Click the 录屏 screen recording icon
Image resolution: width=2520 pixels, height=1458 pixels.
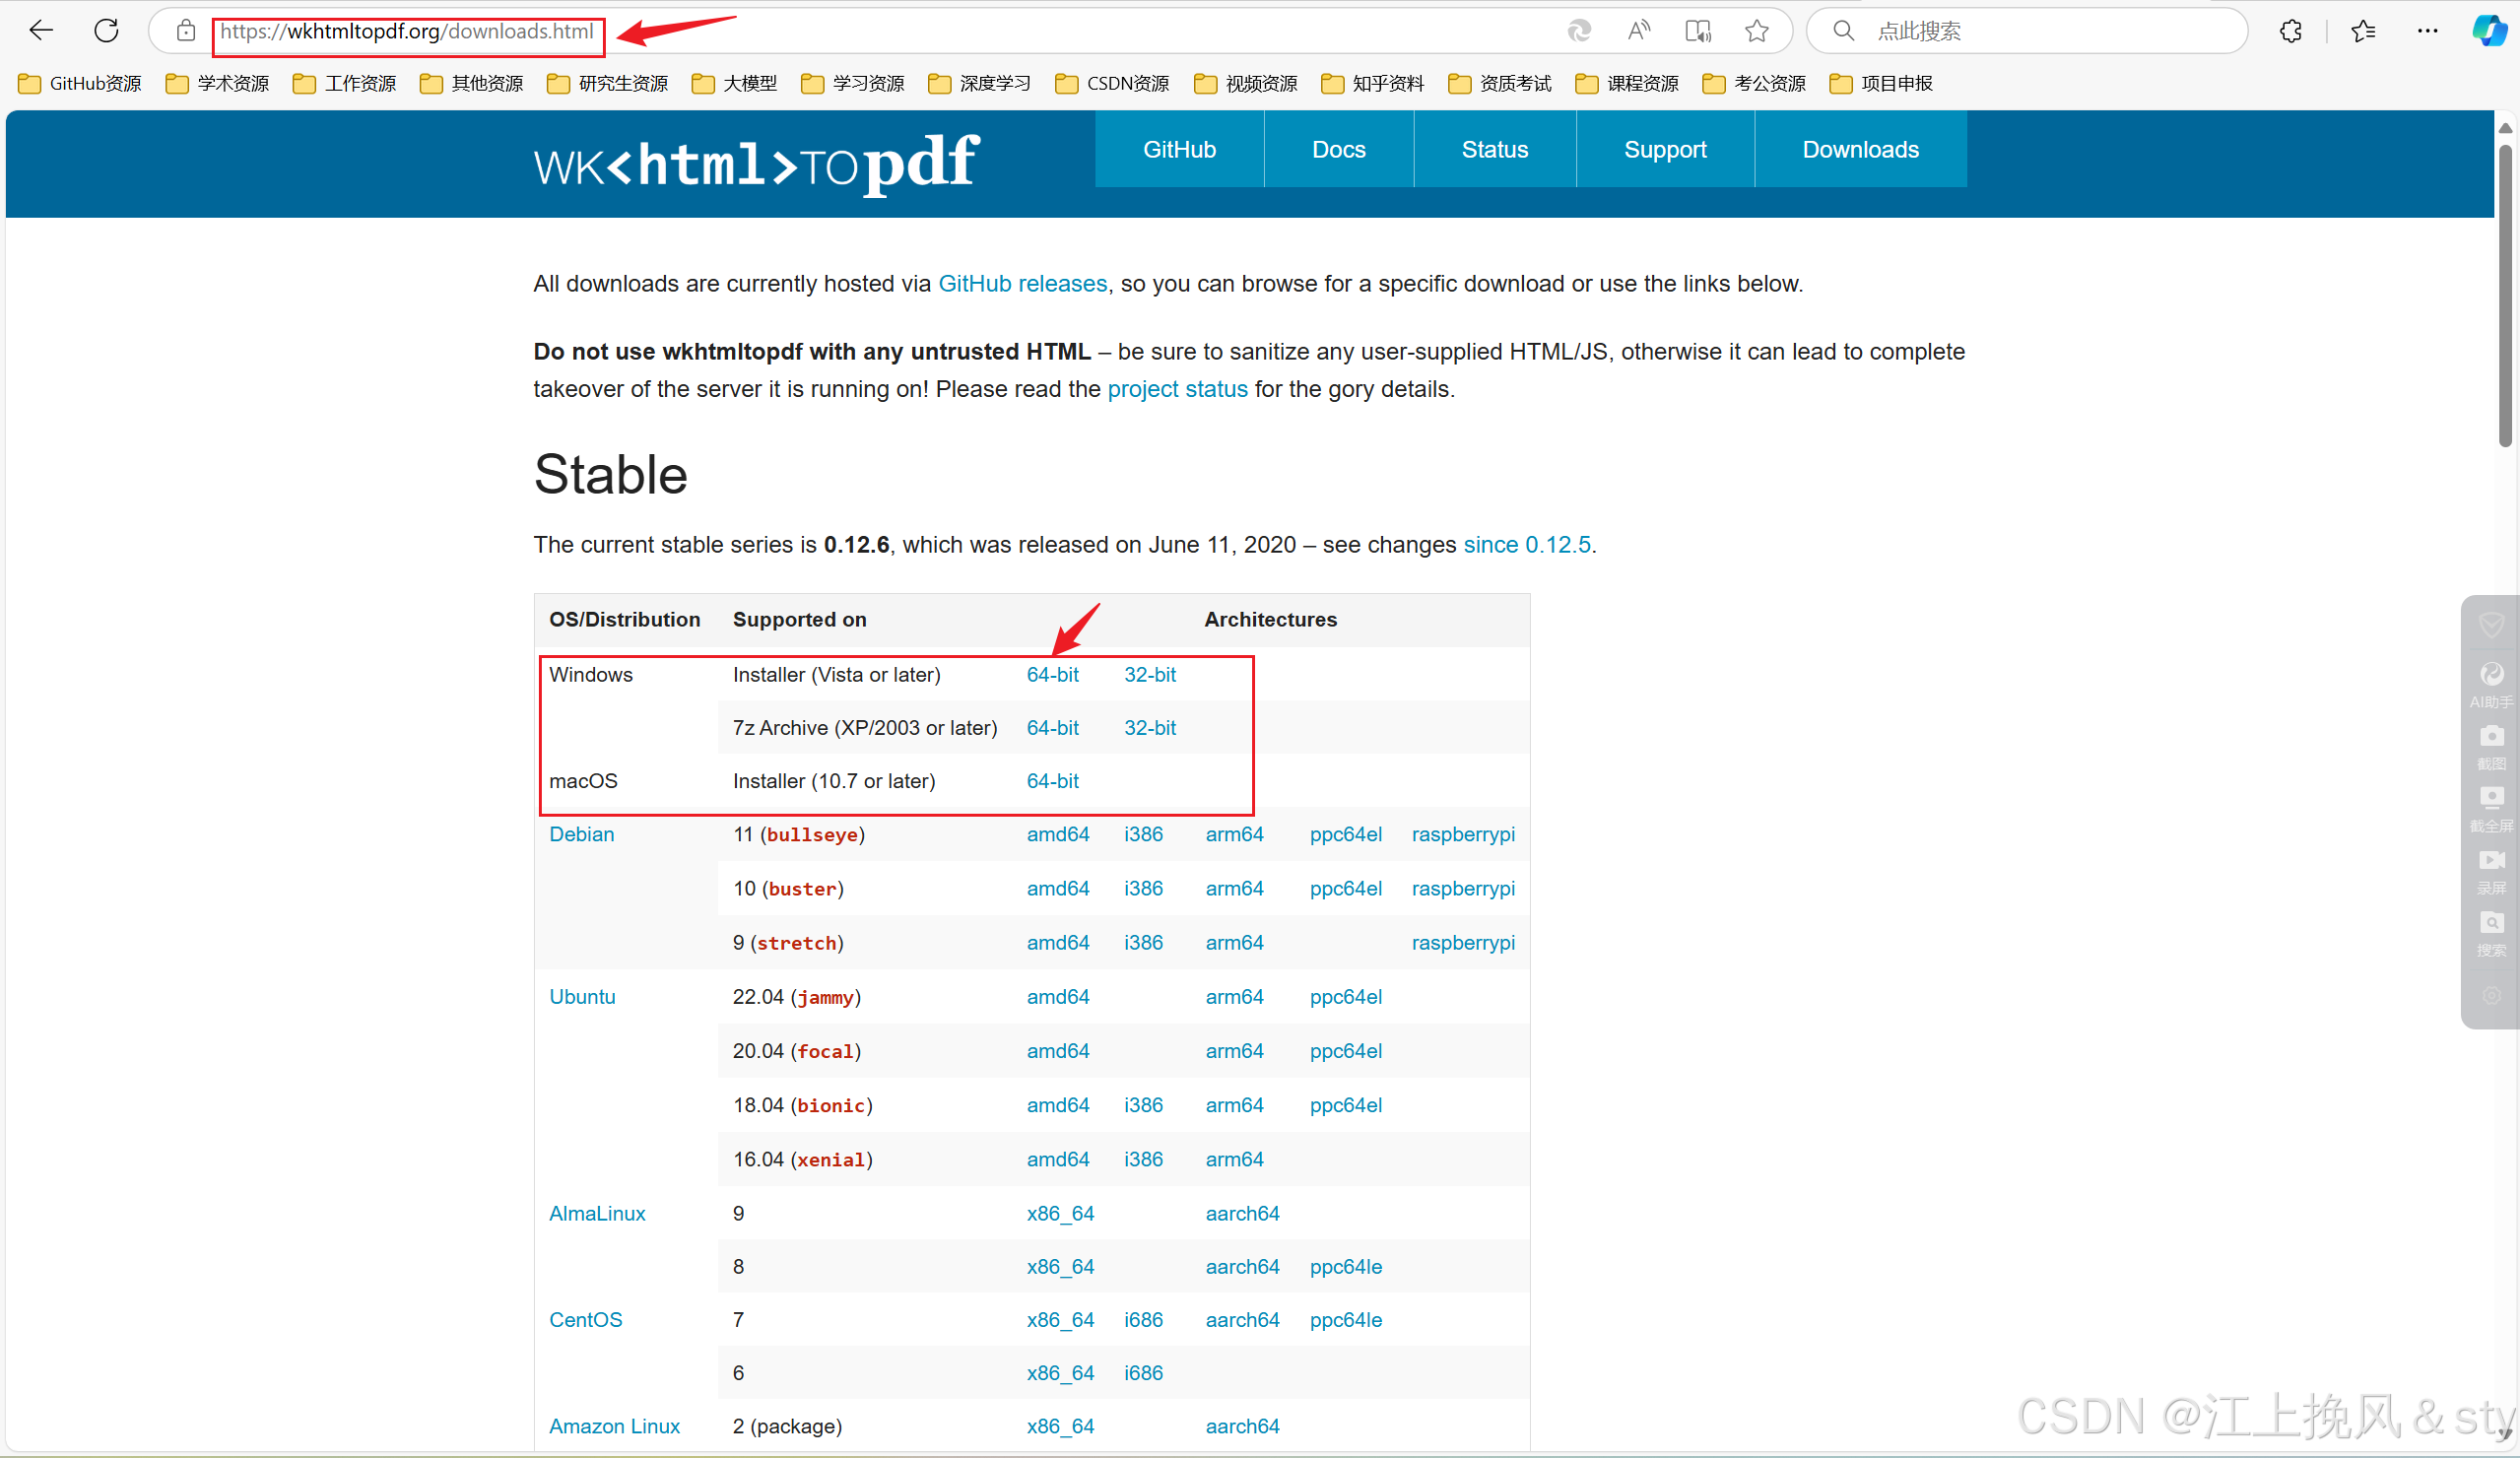pyautogui.click(x=2491, y=871)
